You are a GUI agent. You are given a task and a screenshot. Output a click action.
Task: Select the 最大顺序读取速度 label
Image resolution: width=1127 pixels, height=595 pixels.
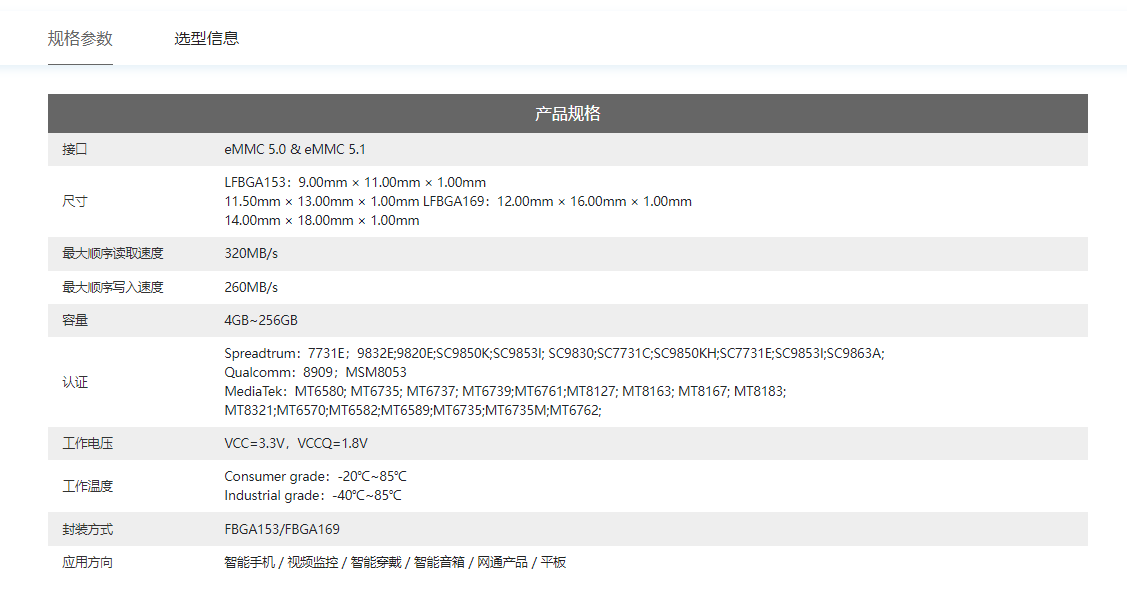pyautogui.click(x=113, y=254)
